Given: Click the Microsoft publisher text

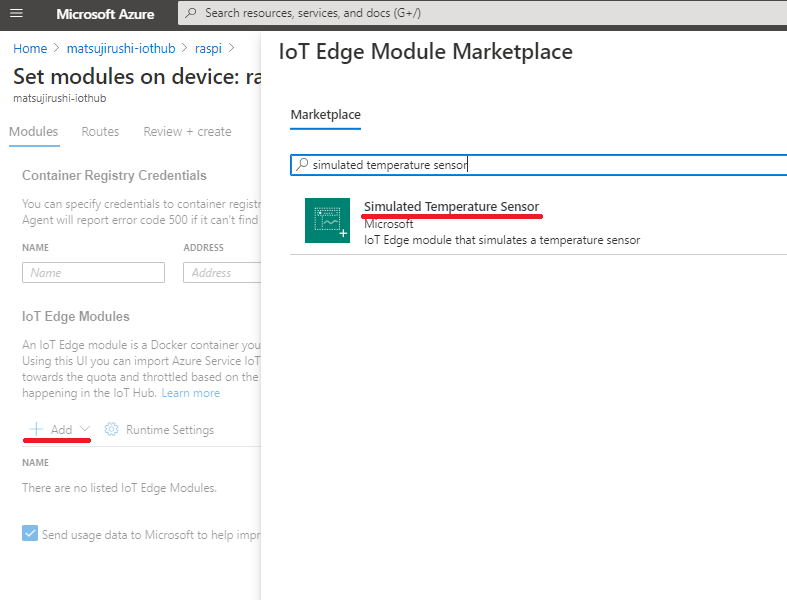Looking at the screenshot, I should [x=388, y=224].
